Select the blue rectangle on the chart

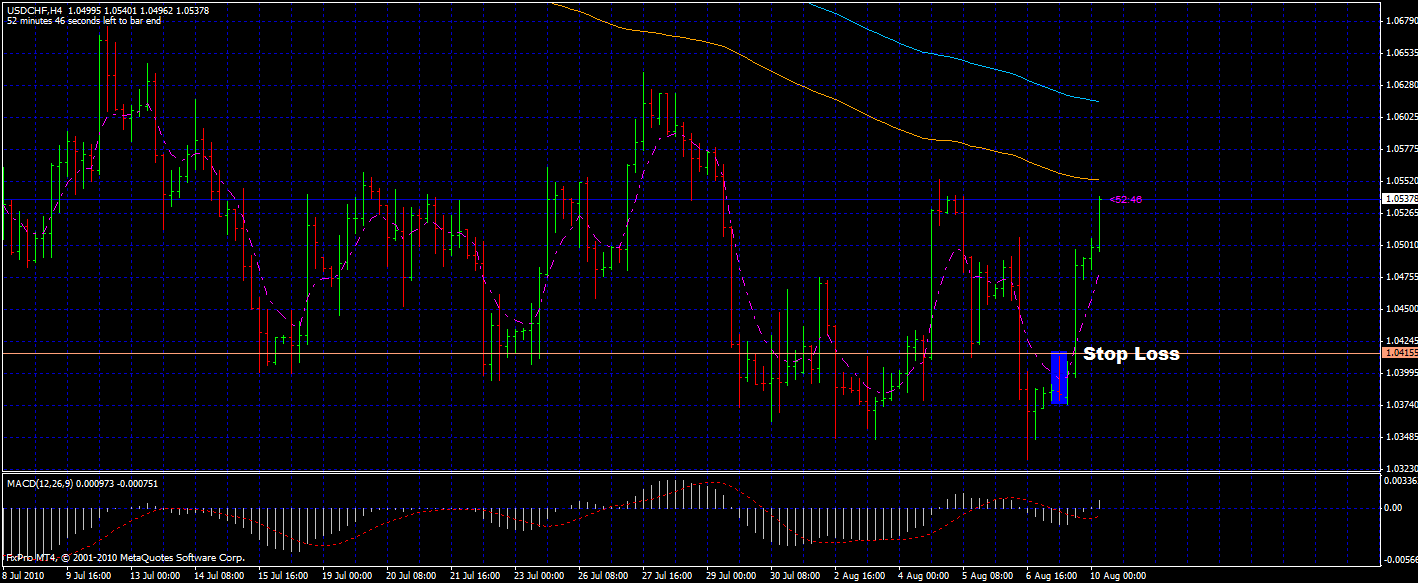[x=1059, y=378]
